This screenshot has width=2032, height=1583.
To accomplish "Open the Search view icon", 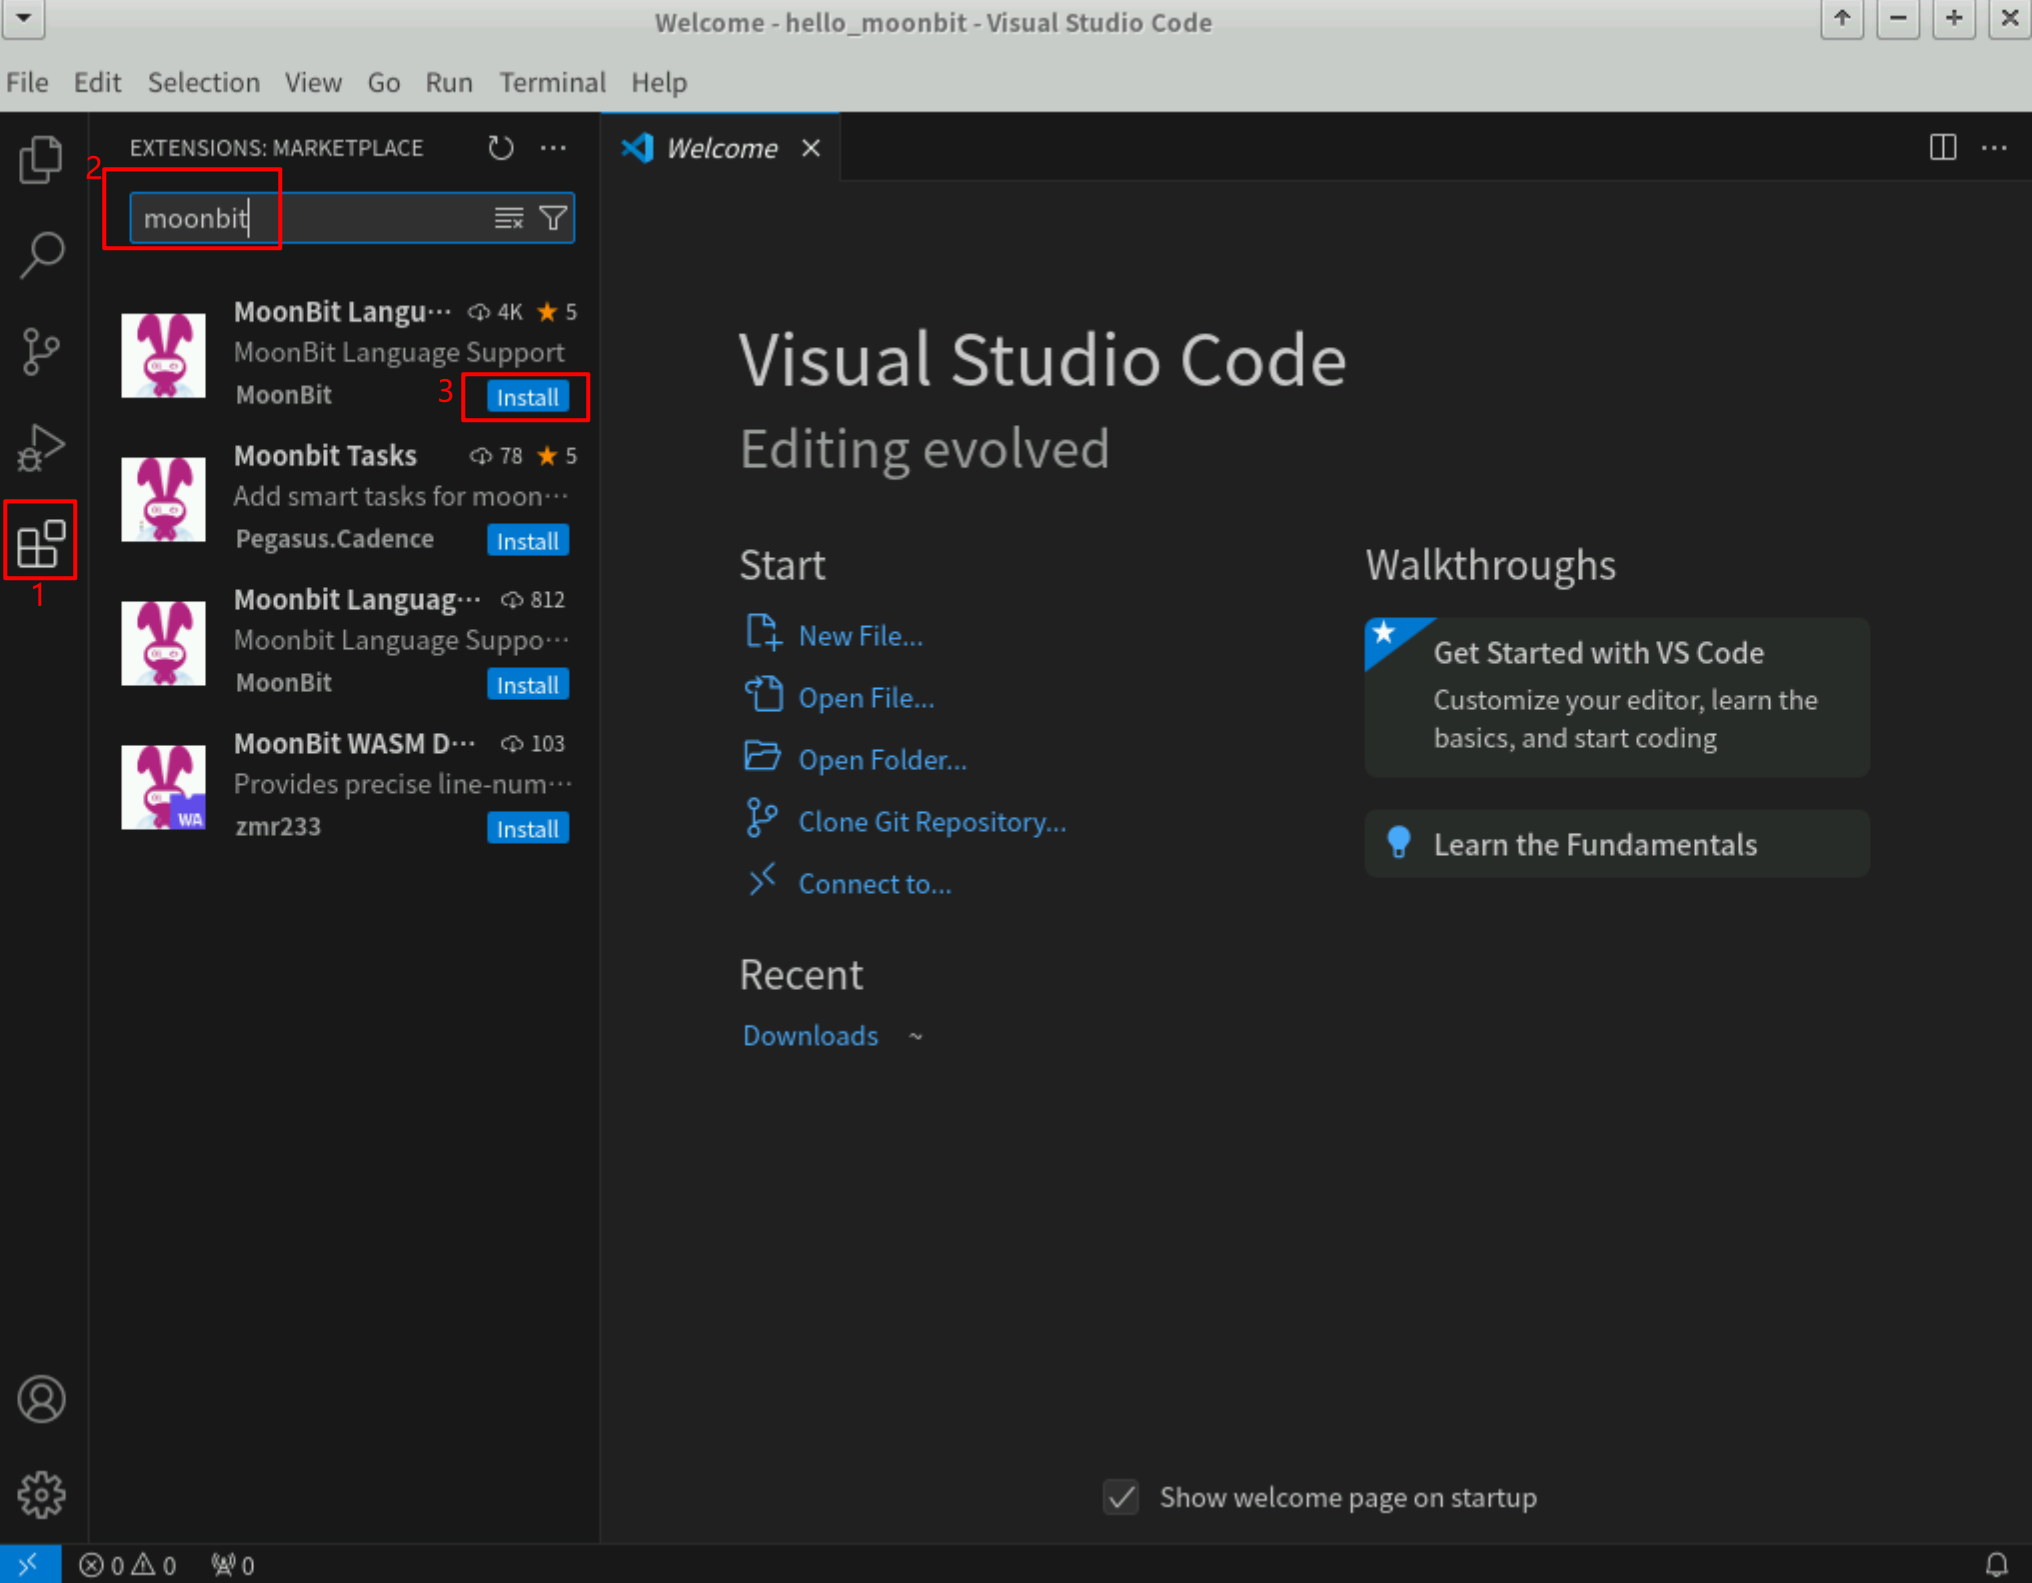I will 41,255.
